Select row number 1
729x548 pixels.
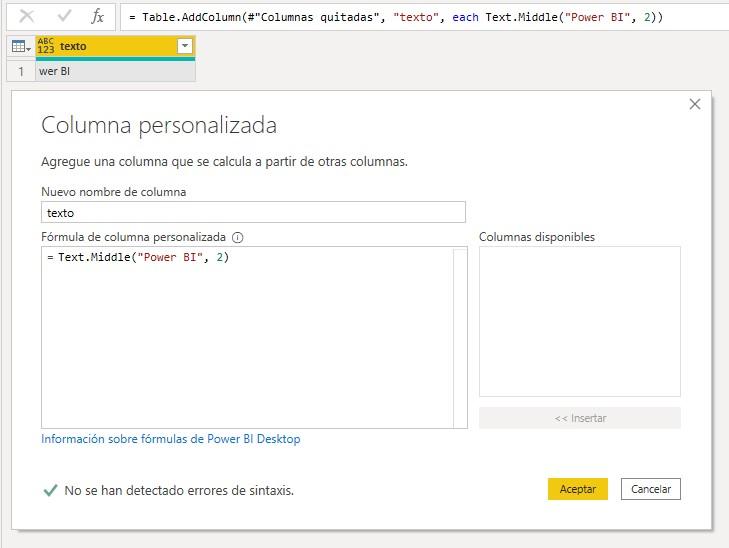click(21, 72)
